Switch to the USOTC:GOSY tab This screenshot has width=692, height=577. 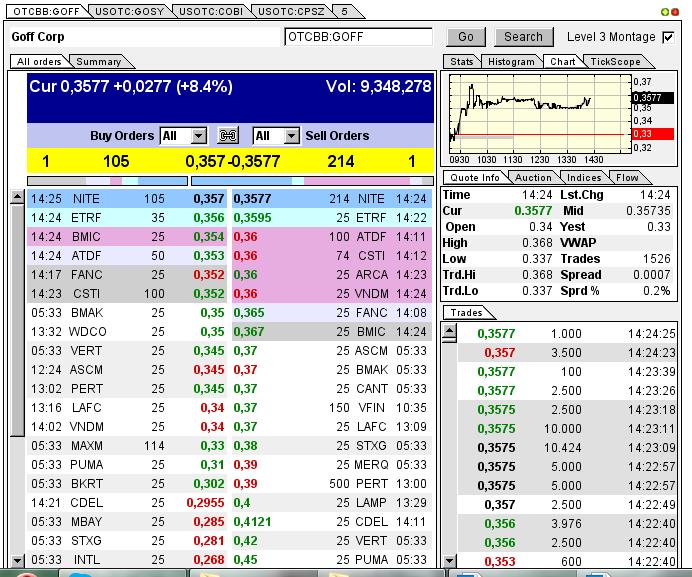pos(129,11)
